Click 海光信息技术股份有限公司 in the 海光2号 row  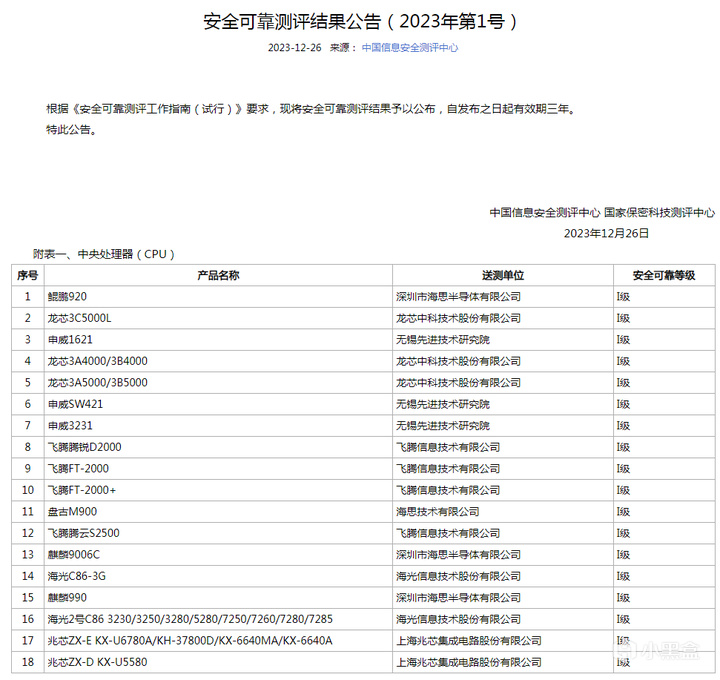coord(458,619)
